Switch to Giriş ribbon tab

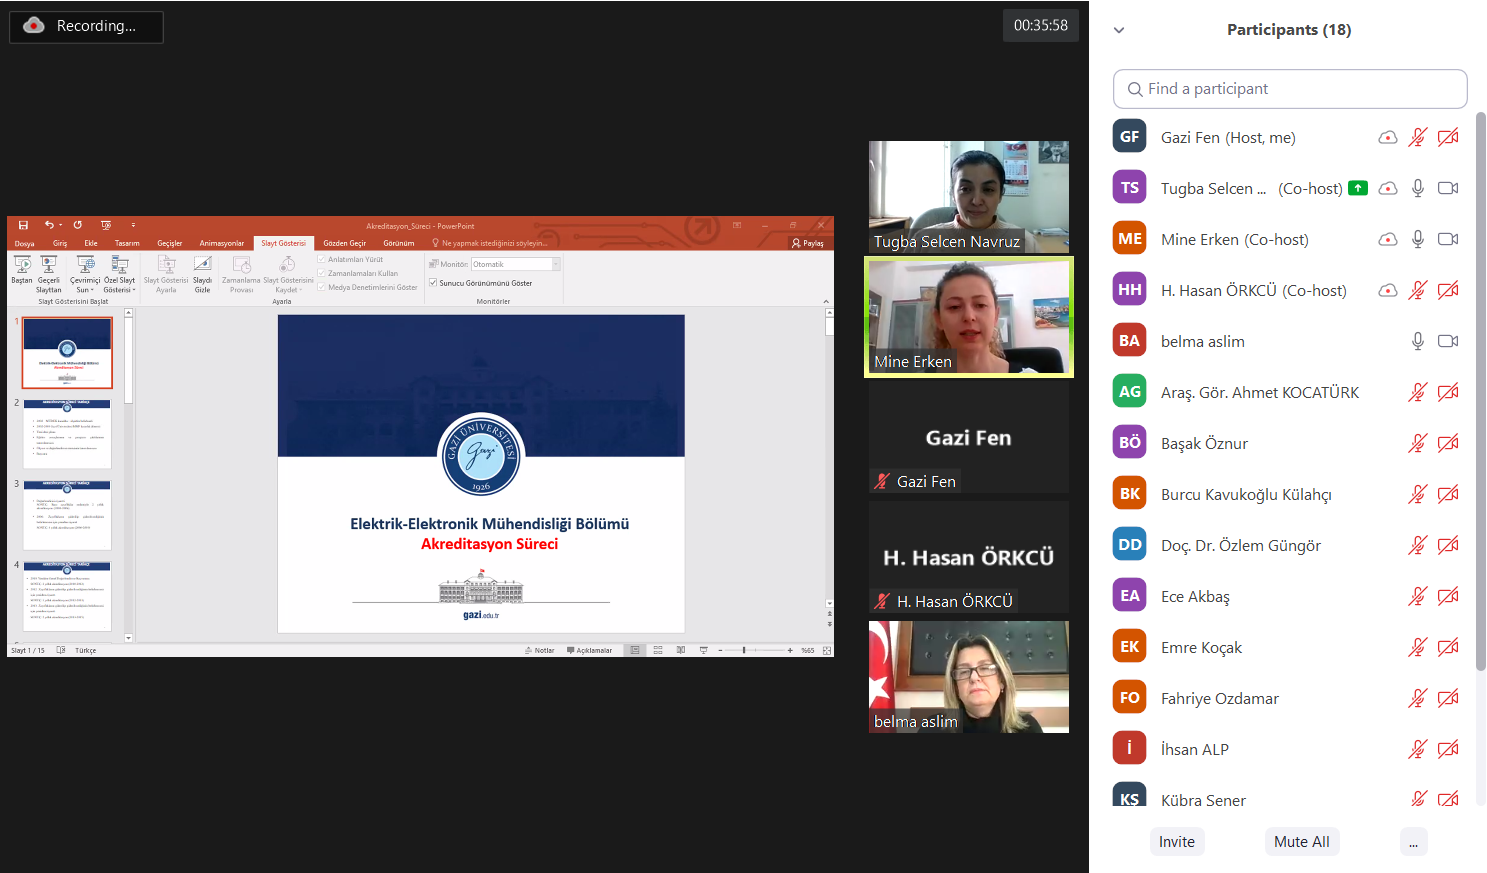coord(60,243)
